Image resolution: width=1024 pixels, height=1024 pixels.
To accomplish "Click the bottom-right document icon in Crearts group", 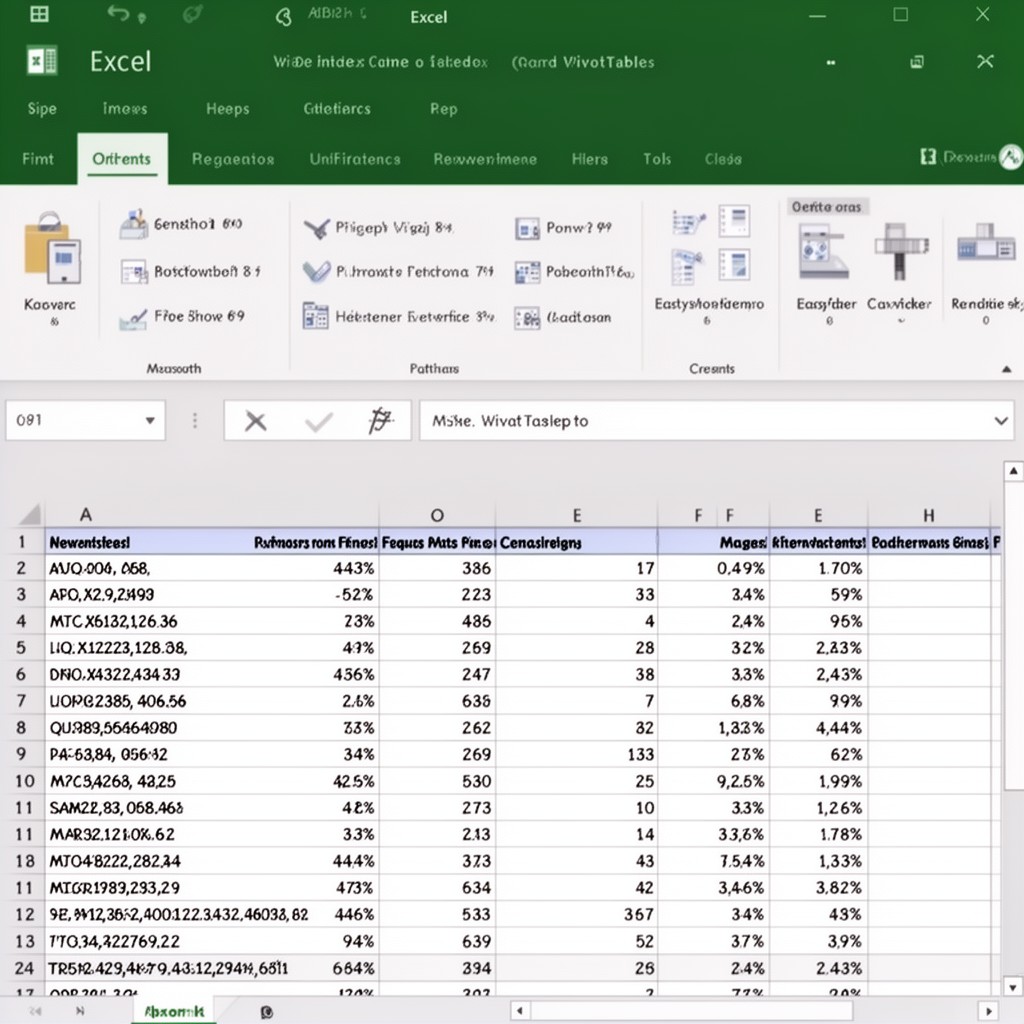I will 734,265.
